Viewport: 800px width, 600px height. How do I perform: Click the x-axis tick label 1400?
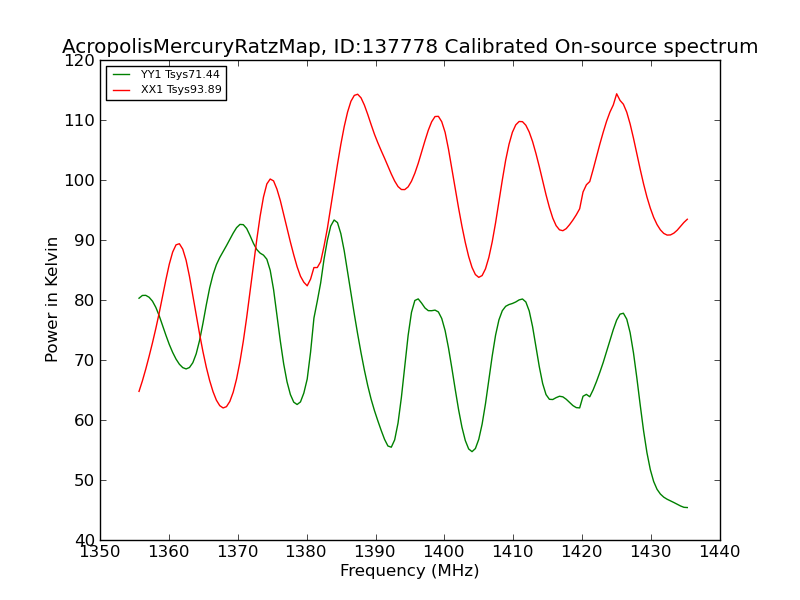pos(444,552)
